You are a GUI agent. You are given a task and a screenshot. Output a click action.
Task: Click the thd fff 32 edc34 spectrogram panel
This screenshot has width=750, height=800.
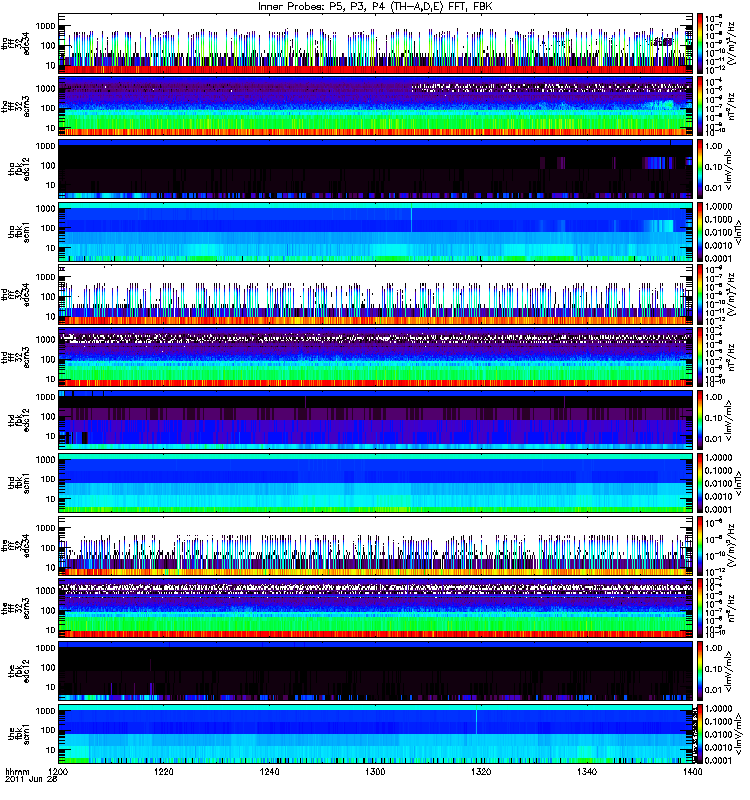coord(375,294)
